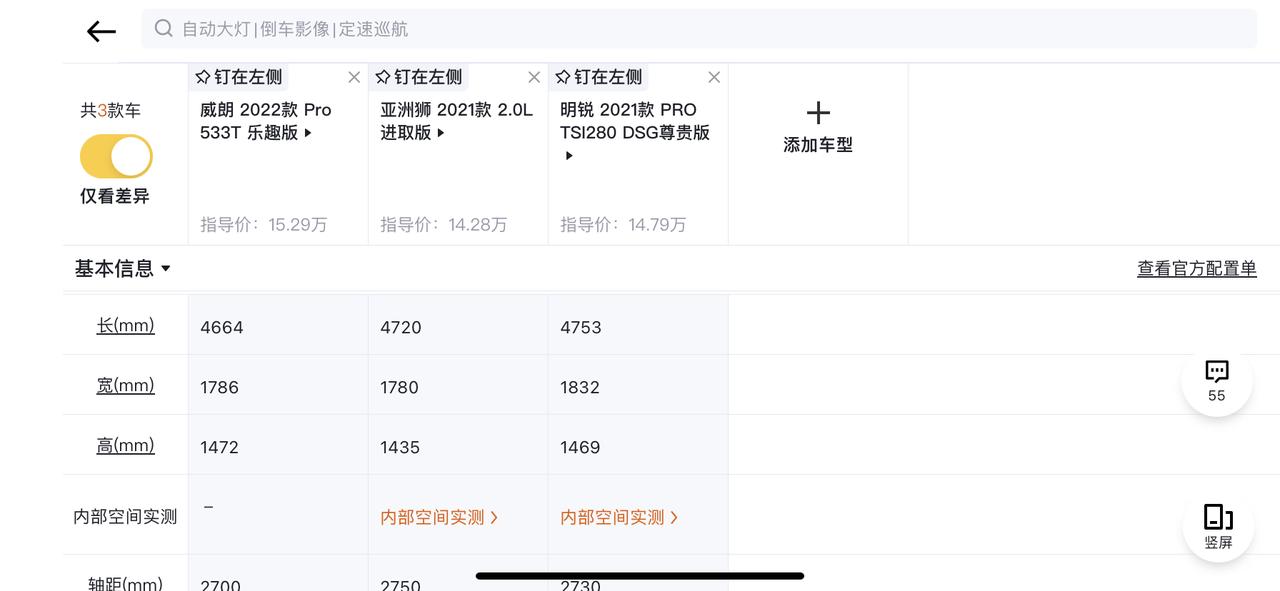
Task: Open 亚洲狮 内部空间实测 link
Action: click(x=439, y=517)
